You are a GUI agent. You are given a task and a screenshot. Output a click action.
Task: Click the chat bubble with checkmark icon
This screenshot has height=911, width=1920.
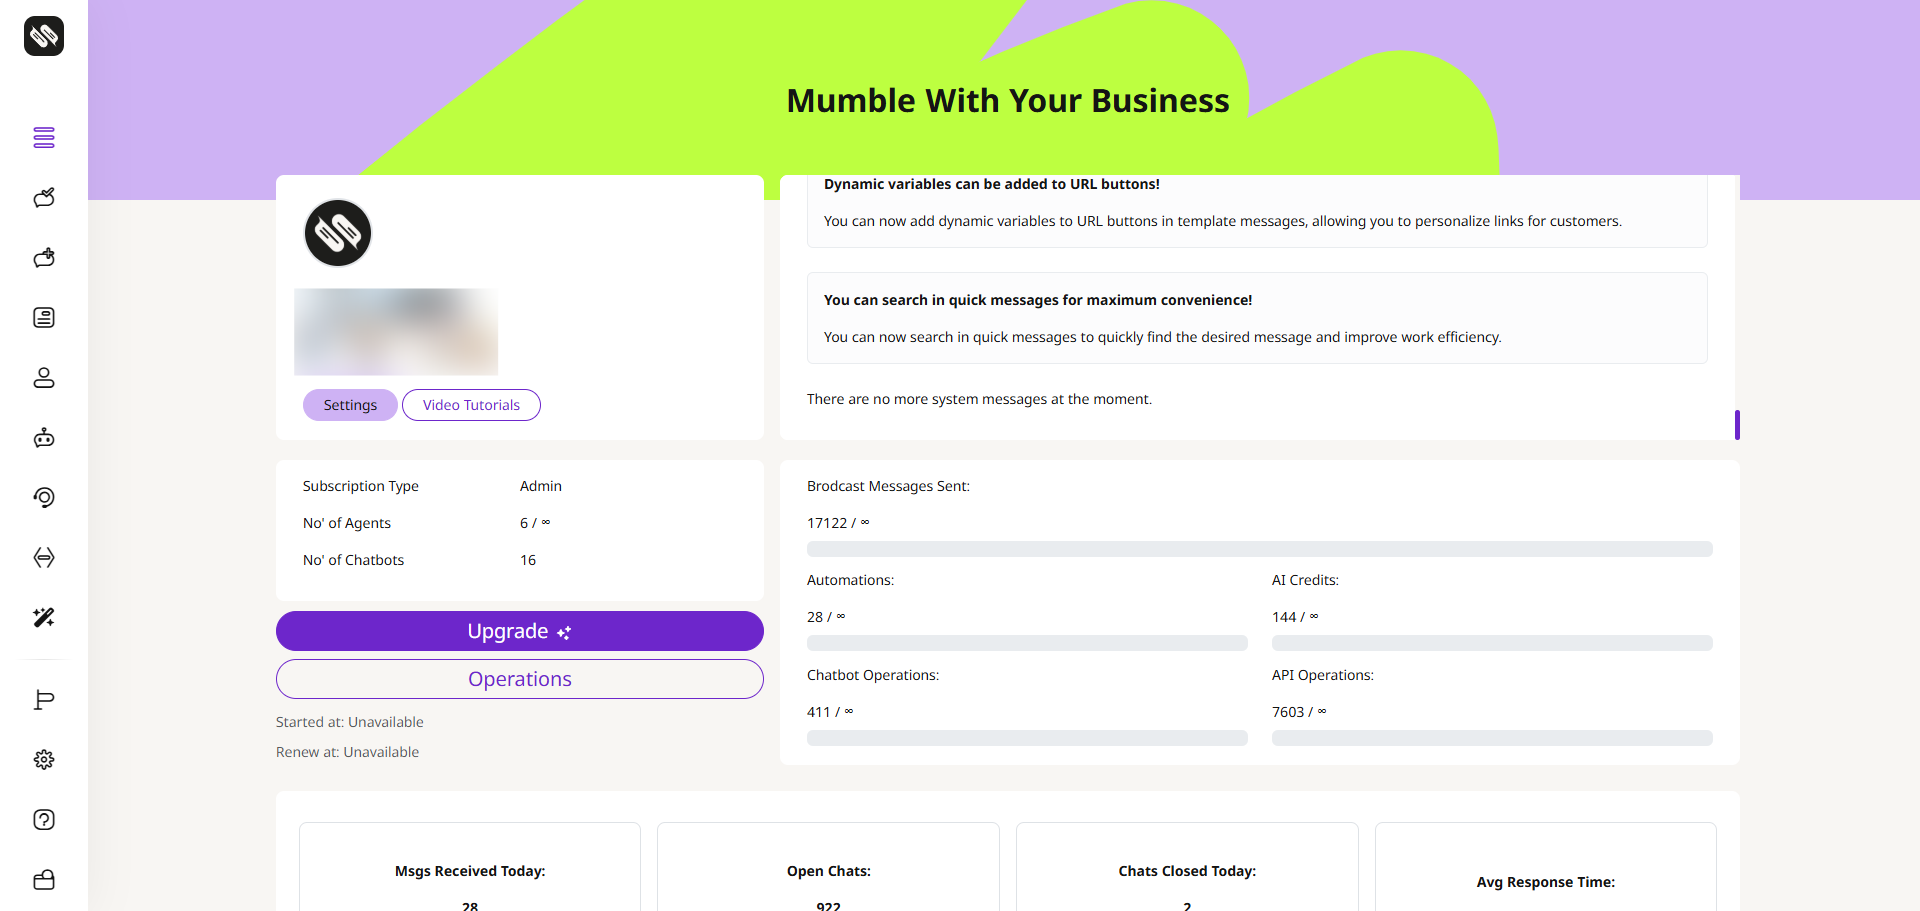pos(44,198)
